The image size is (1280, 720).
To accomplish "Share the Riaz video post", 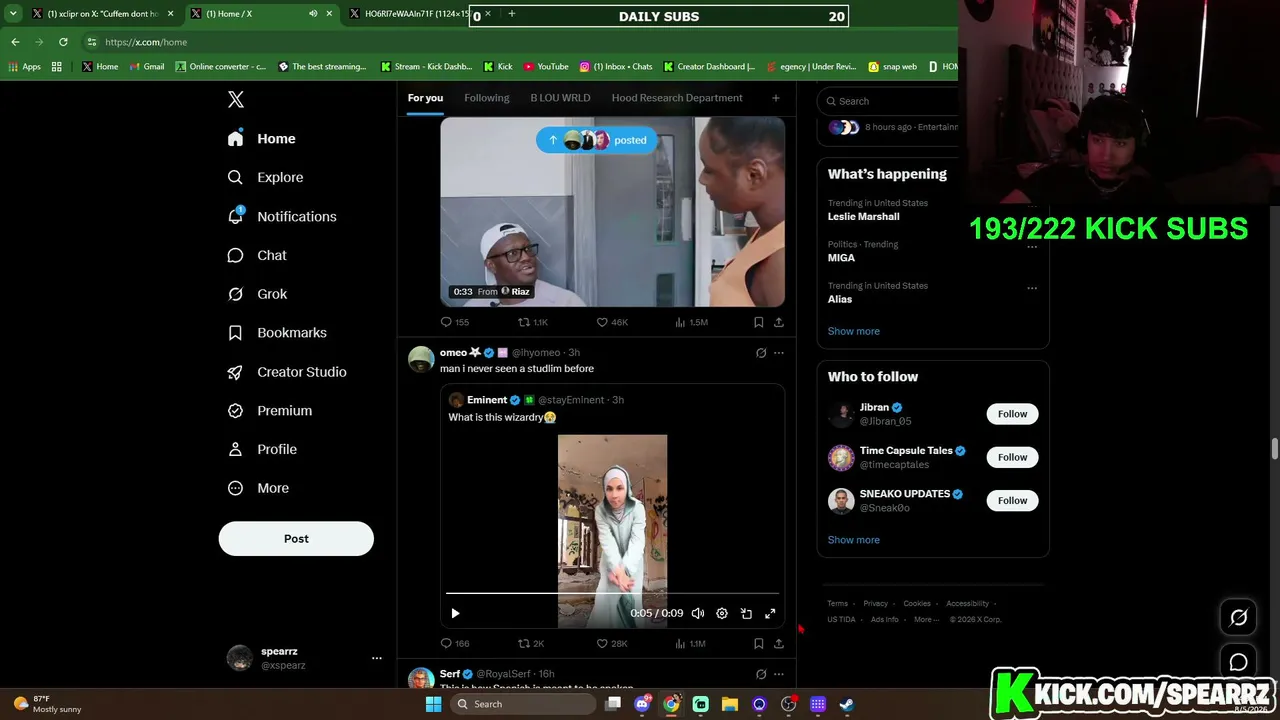I will [x=779, y=322].
